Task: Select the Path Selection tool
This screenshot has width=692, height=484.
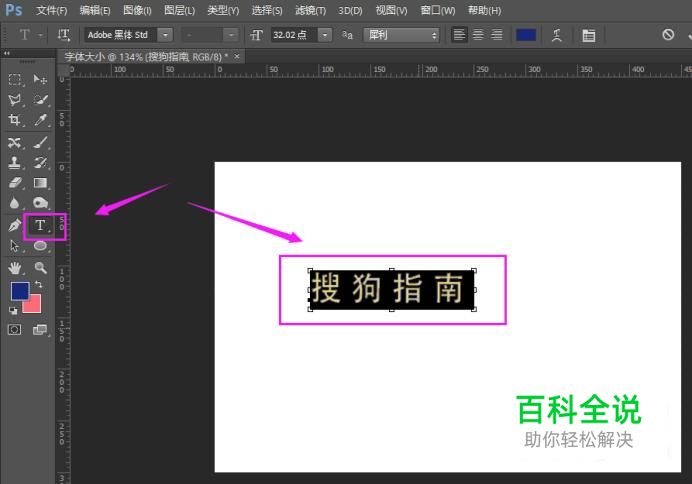Action: click(15, 246)
